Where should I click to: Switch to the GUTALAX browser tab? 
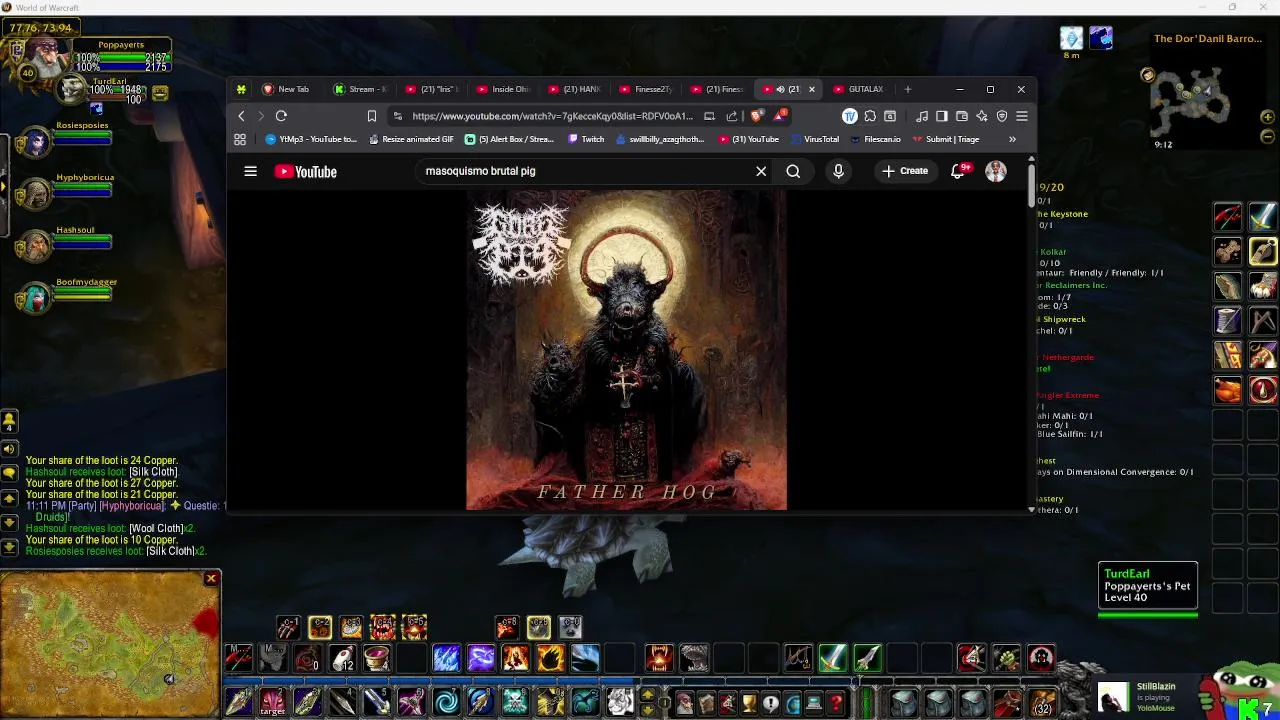(x=861, y=89)
